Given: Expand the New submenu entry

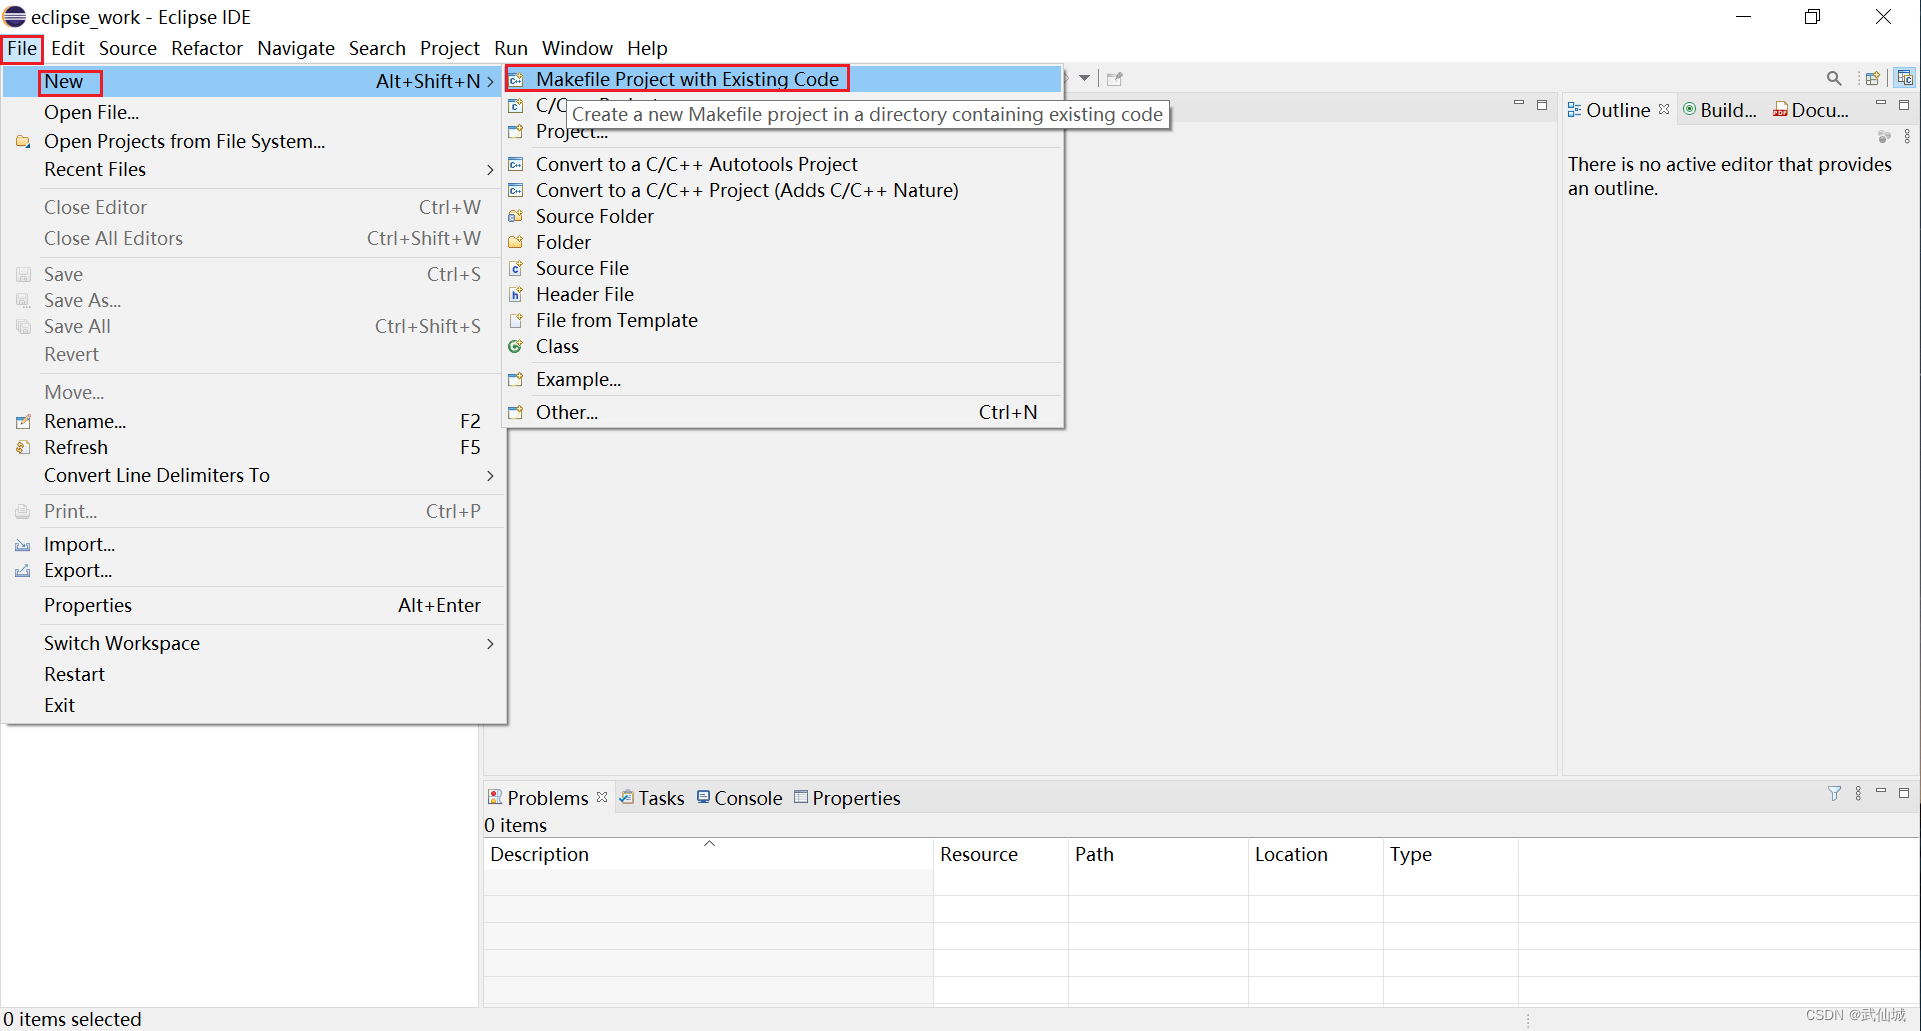Looking at the screenshot, I should coord(253,81).
